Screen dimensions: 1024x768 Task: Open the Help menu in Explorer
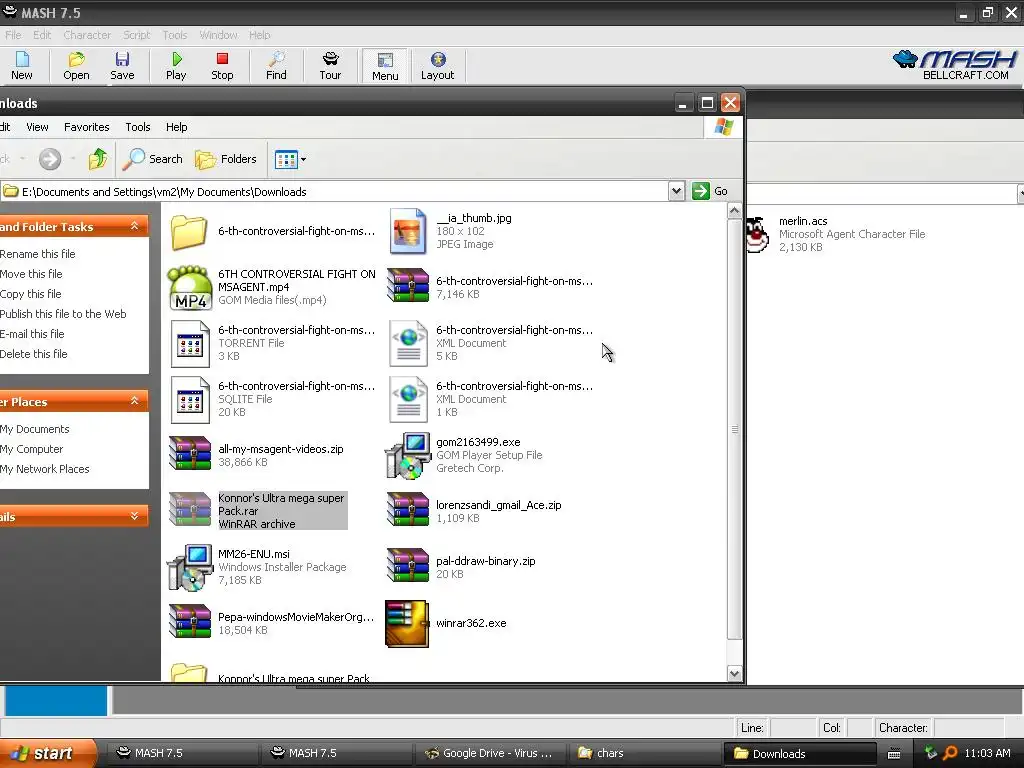(176, 127)
